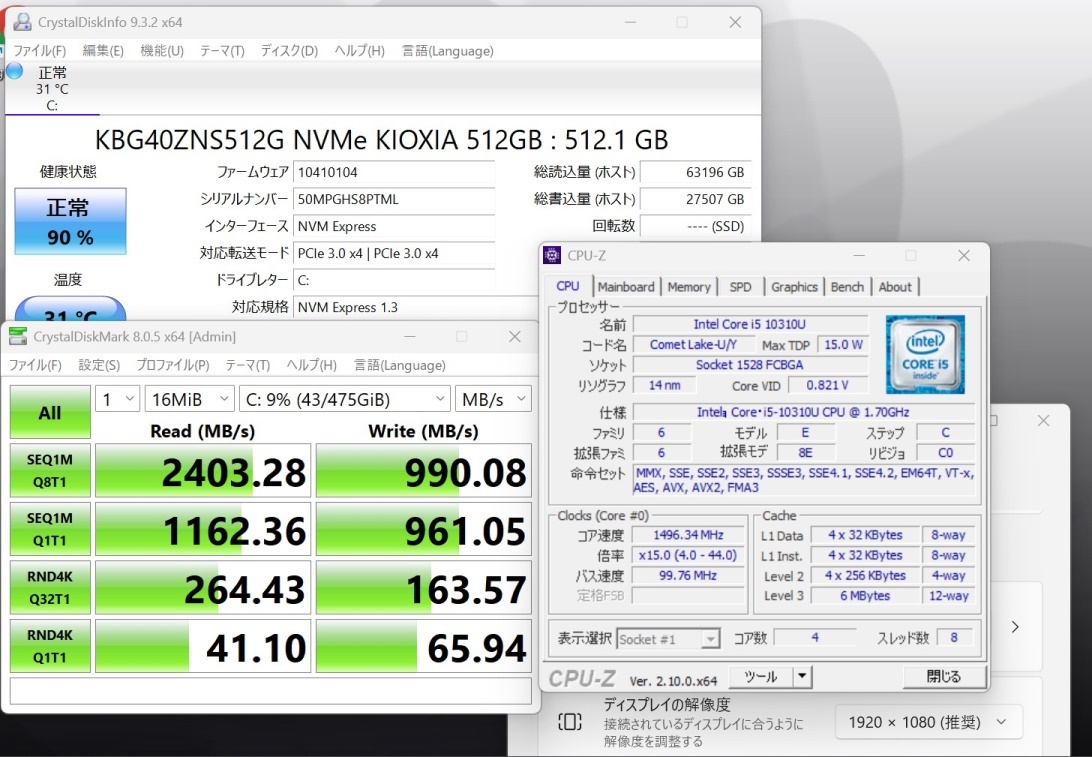Viewport: 1092px width, 757px height.
Task: Click the multiplier value x15.0 (4.0 - 44.0)
Action: 688,555
